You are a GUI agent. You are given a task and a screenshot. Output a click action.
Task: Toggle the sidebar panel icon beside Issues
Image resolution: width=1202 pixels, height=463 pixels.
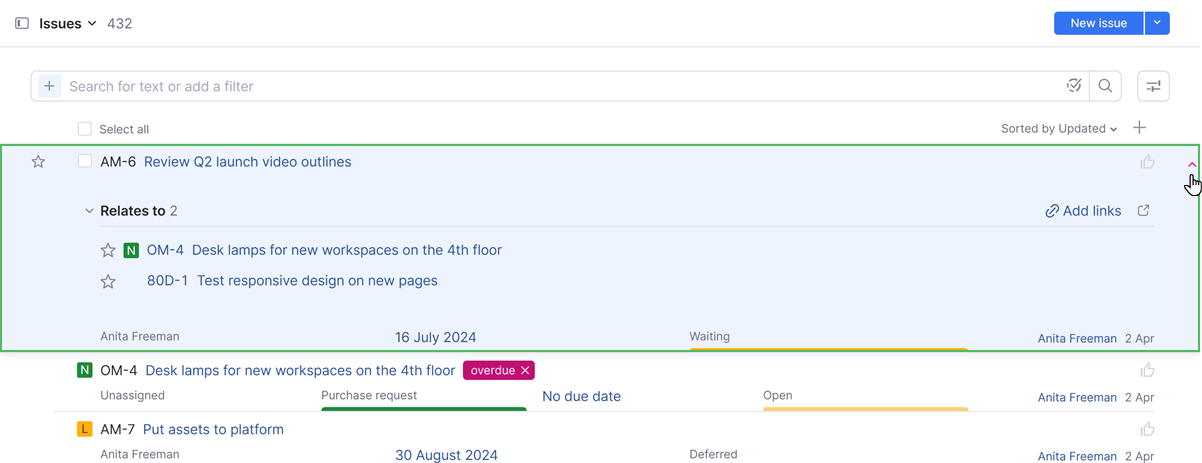(22, 23)
